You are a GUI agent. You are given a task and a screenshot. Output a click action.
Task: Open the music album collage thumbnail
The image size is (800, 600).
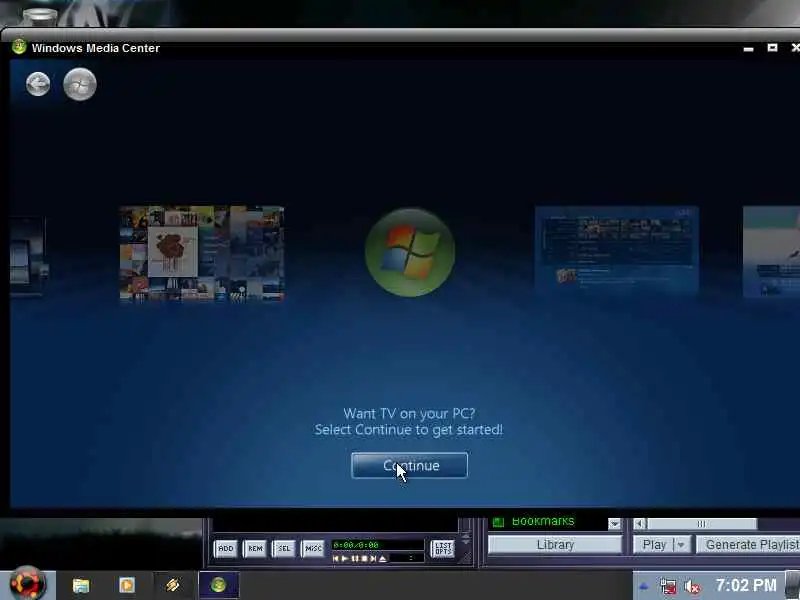[x=202, y=254]
